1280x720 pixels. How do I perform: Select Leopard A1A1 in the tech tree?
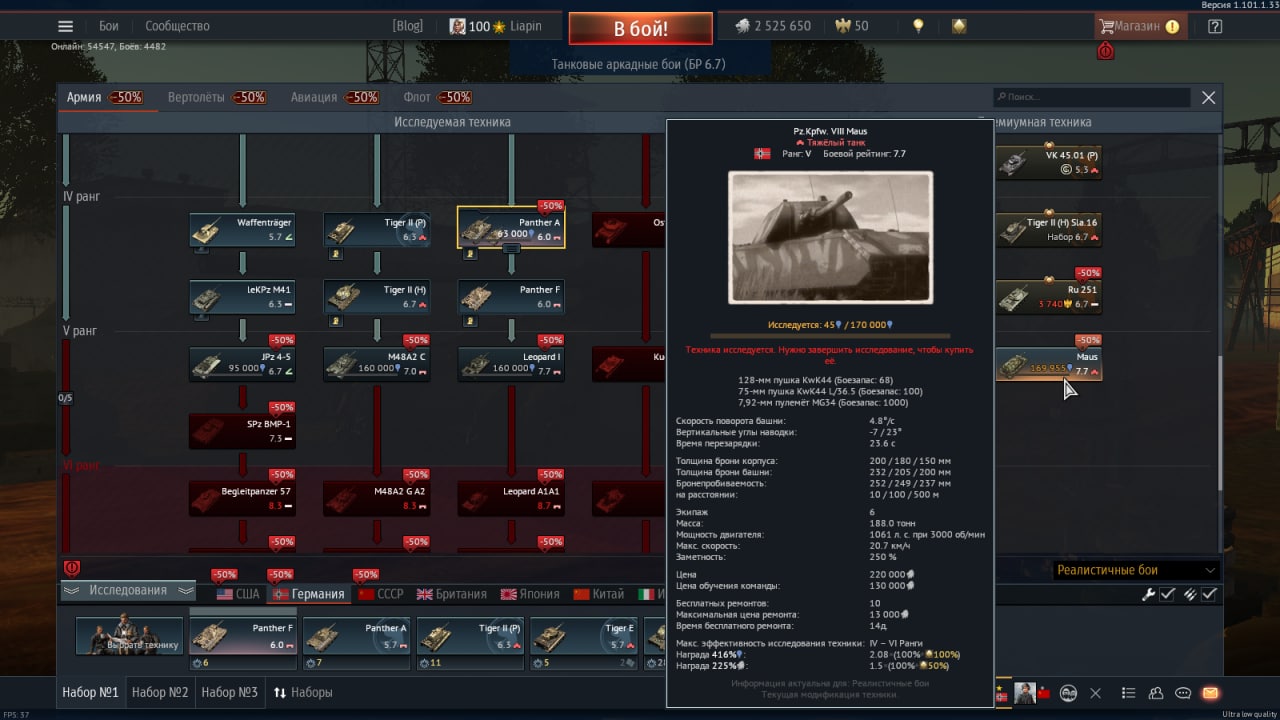click(511, 498)
